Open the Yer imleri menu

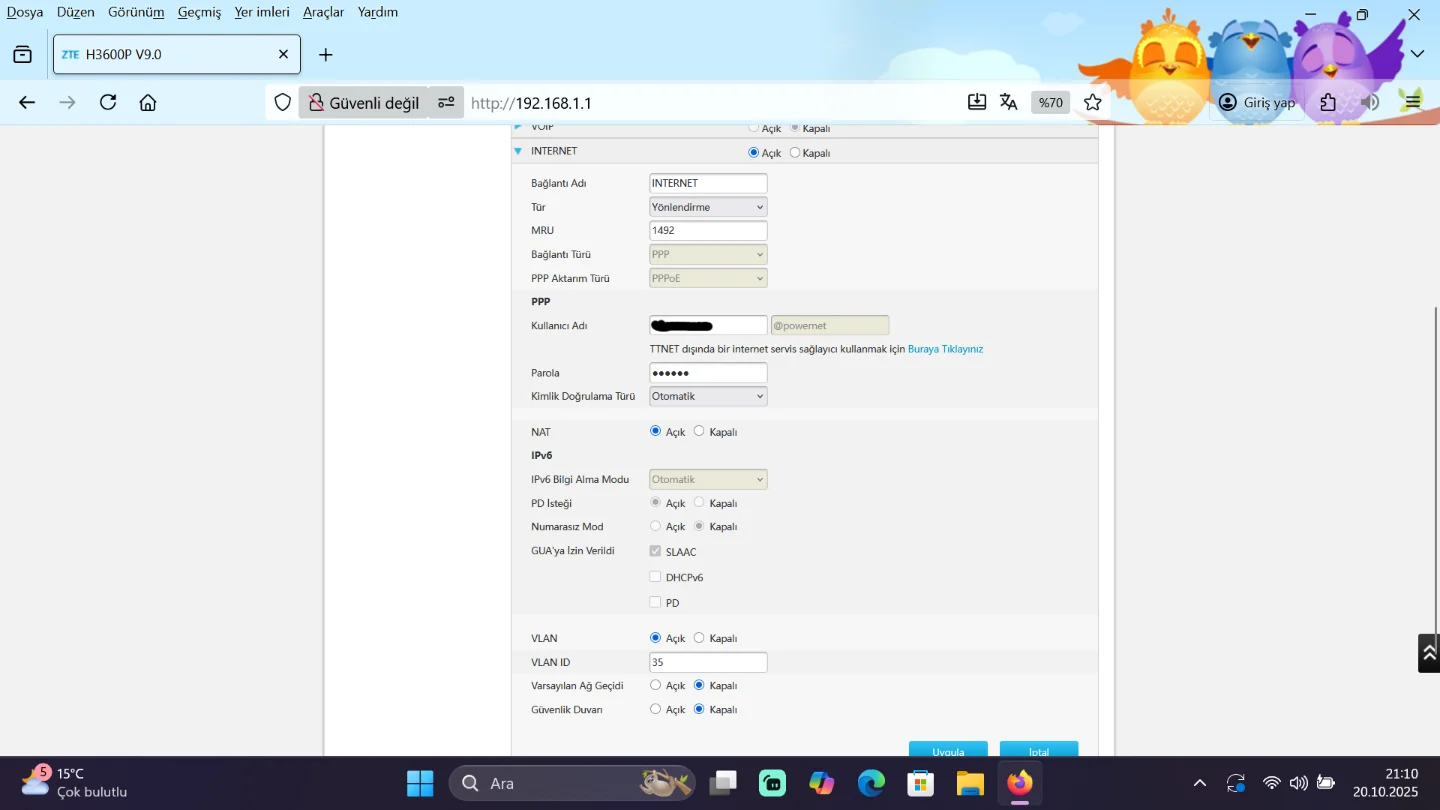pos(262,12)
